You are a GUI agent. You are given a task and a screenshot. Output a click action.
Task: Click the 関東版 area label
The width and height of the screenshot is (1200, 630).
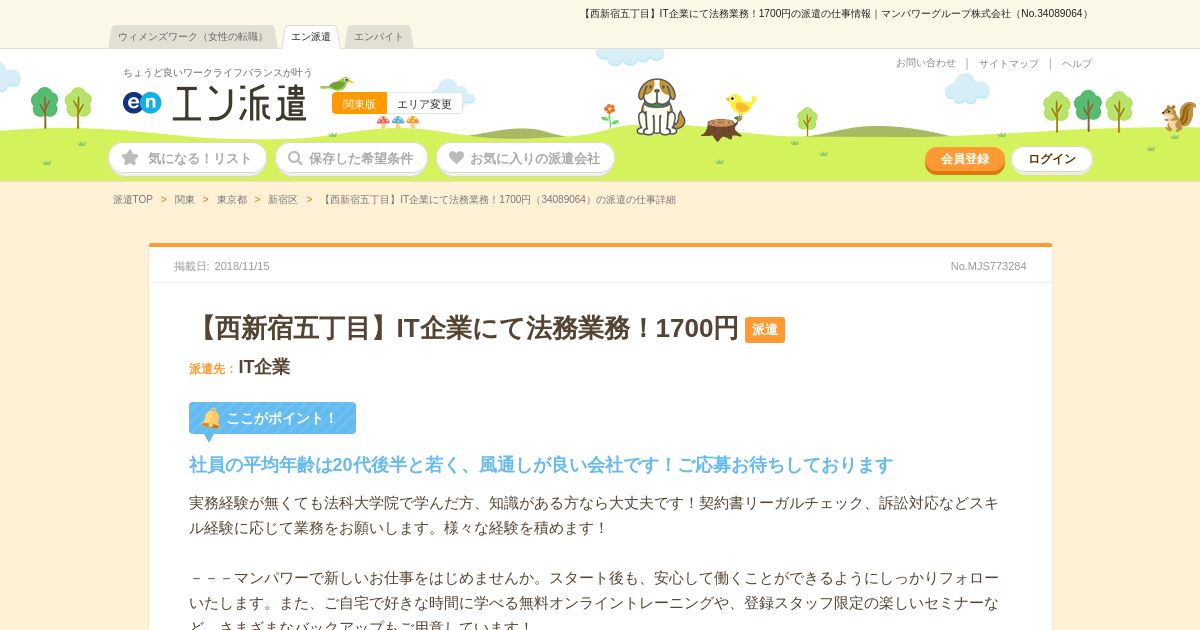click(x=359, y=104)
